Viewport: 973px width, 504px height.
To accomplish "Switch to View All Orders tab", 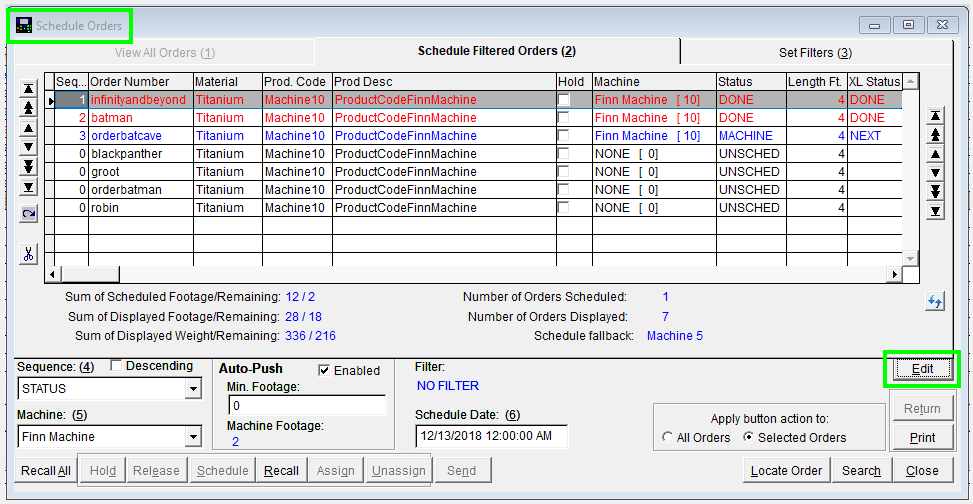I will (165, 53).
